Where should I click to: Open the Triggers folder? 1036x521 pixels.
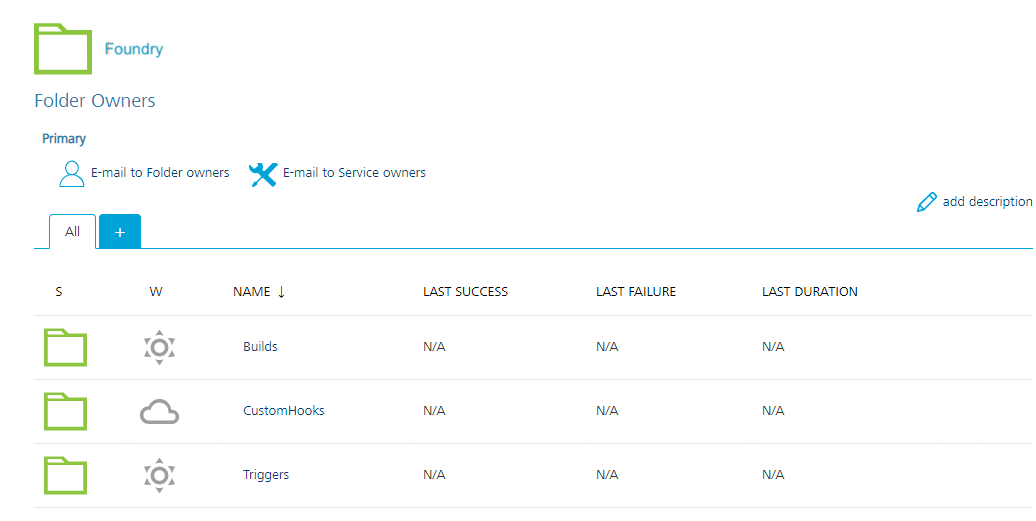tap(266, 475)
